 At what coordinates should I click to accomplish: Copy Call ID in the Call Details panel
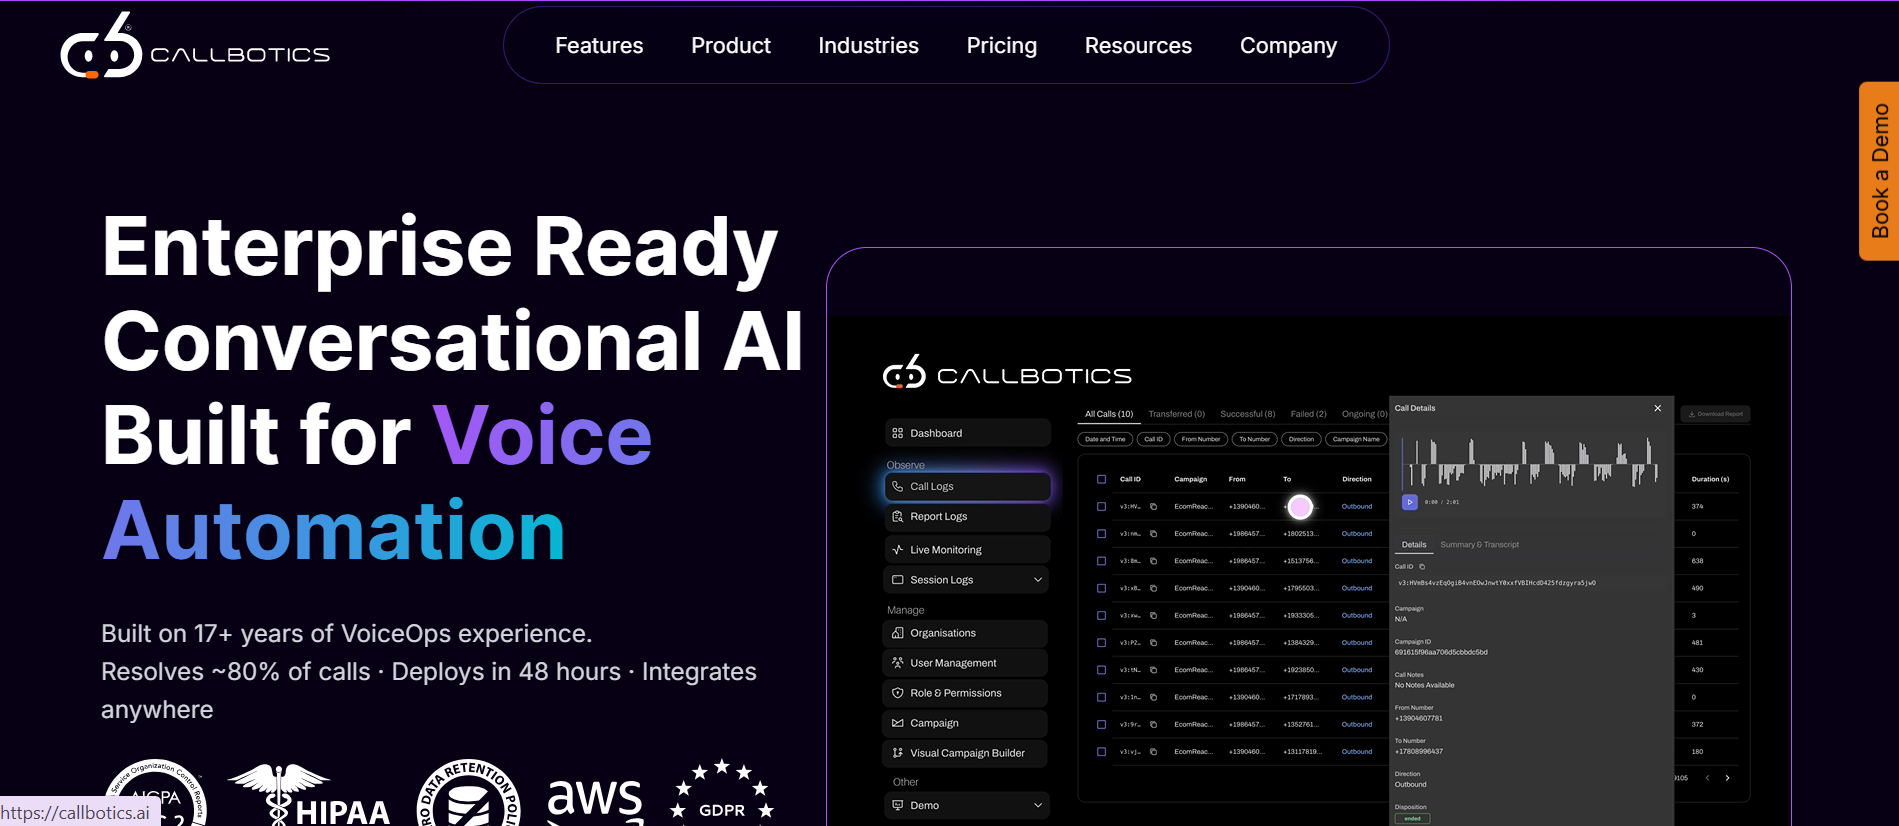1422,567
